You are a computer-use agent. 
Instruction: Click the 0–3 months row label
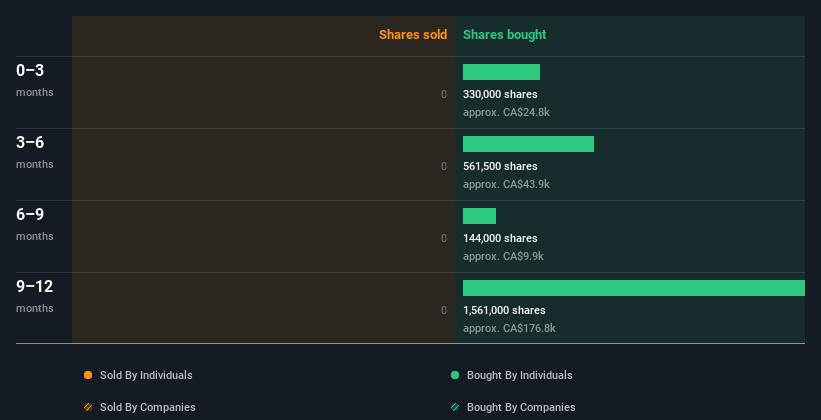click(x=35, y=80)
